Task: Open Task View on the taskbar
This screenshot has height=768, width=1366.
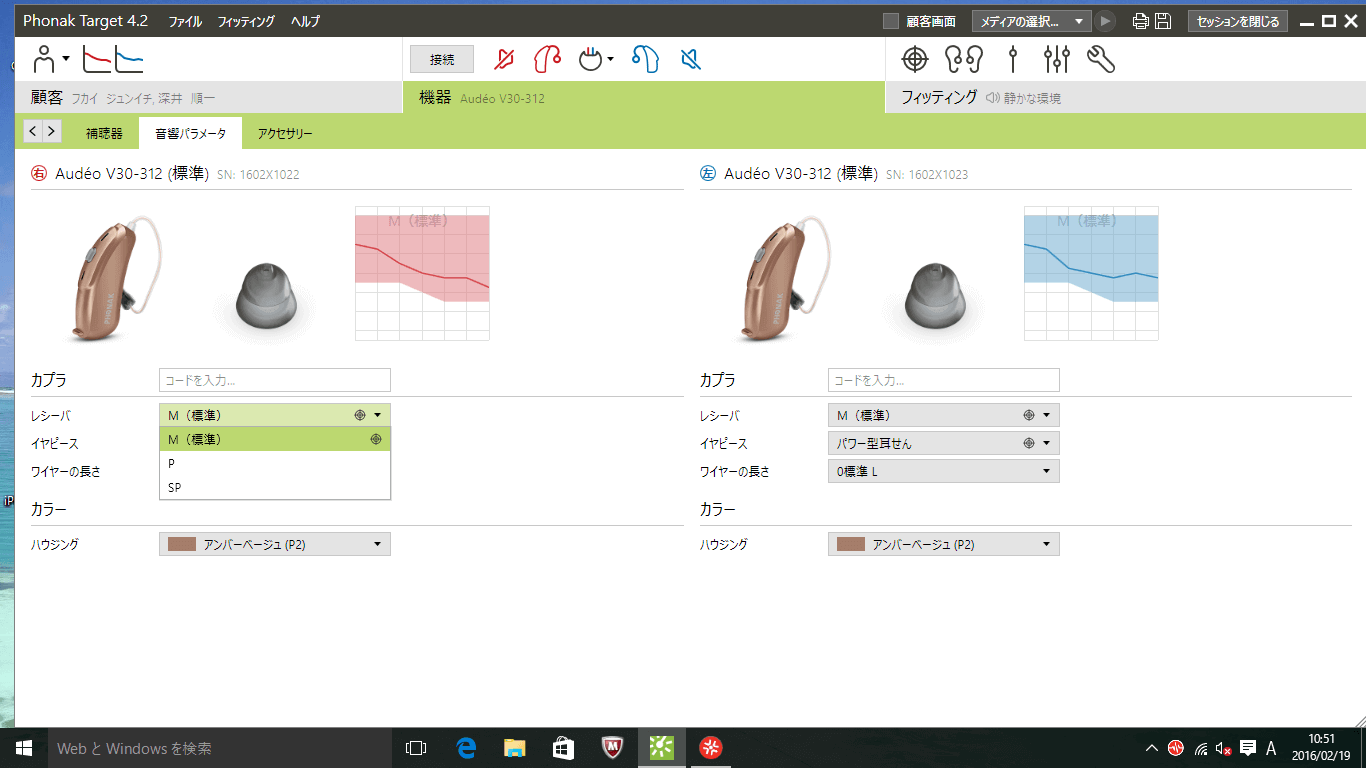Action: (x=416, y=748)
